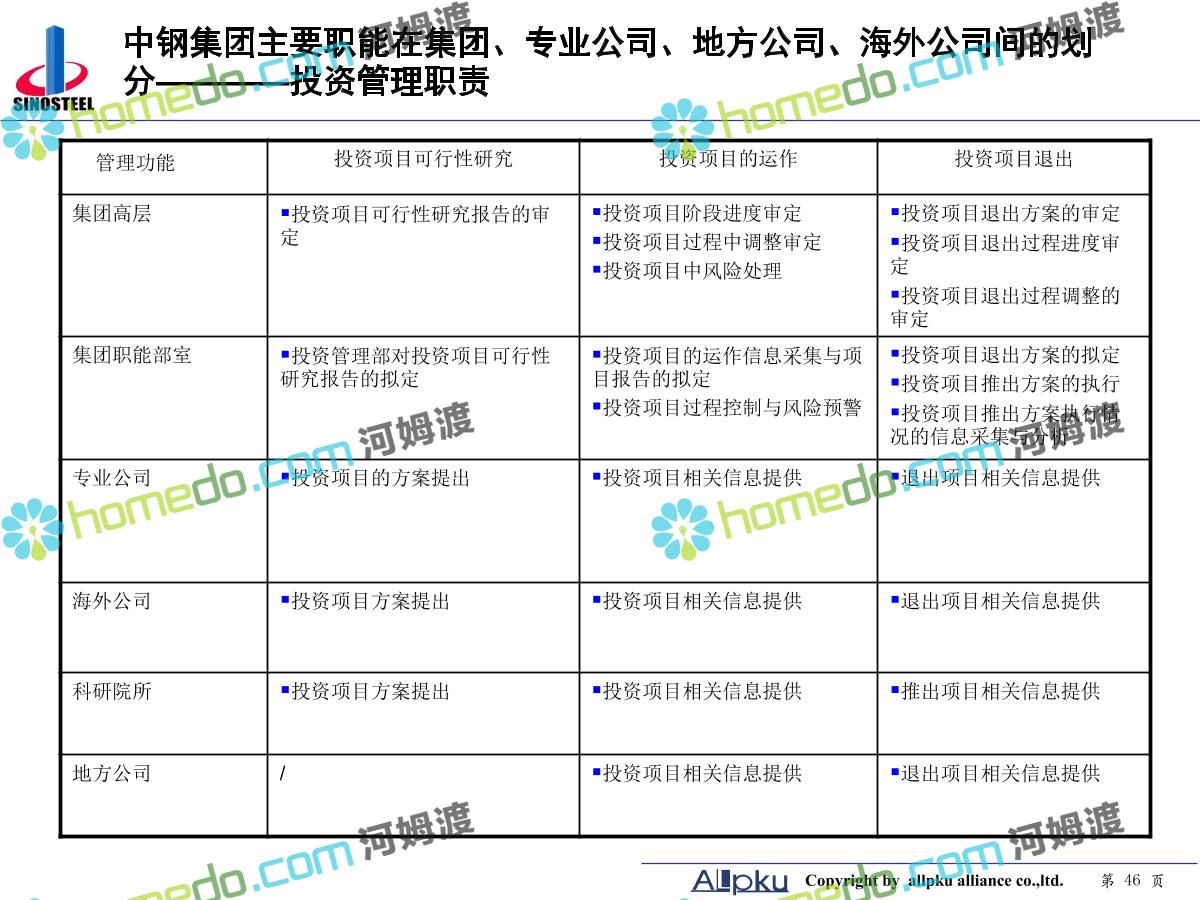The width and height of the screenshot is (1200, 900).
Task: Click the blue bullet before 投资项目中风险处理
Action: point(596,269)
